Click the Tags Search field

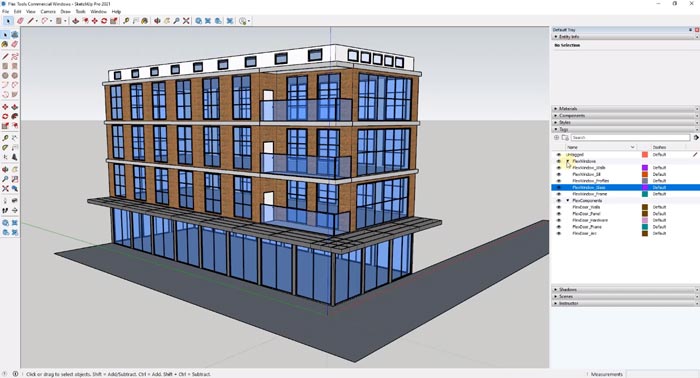(630, 138)
